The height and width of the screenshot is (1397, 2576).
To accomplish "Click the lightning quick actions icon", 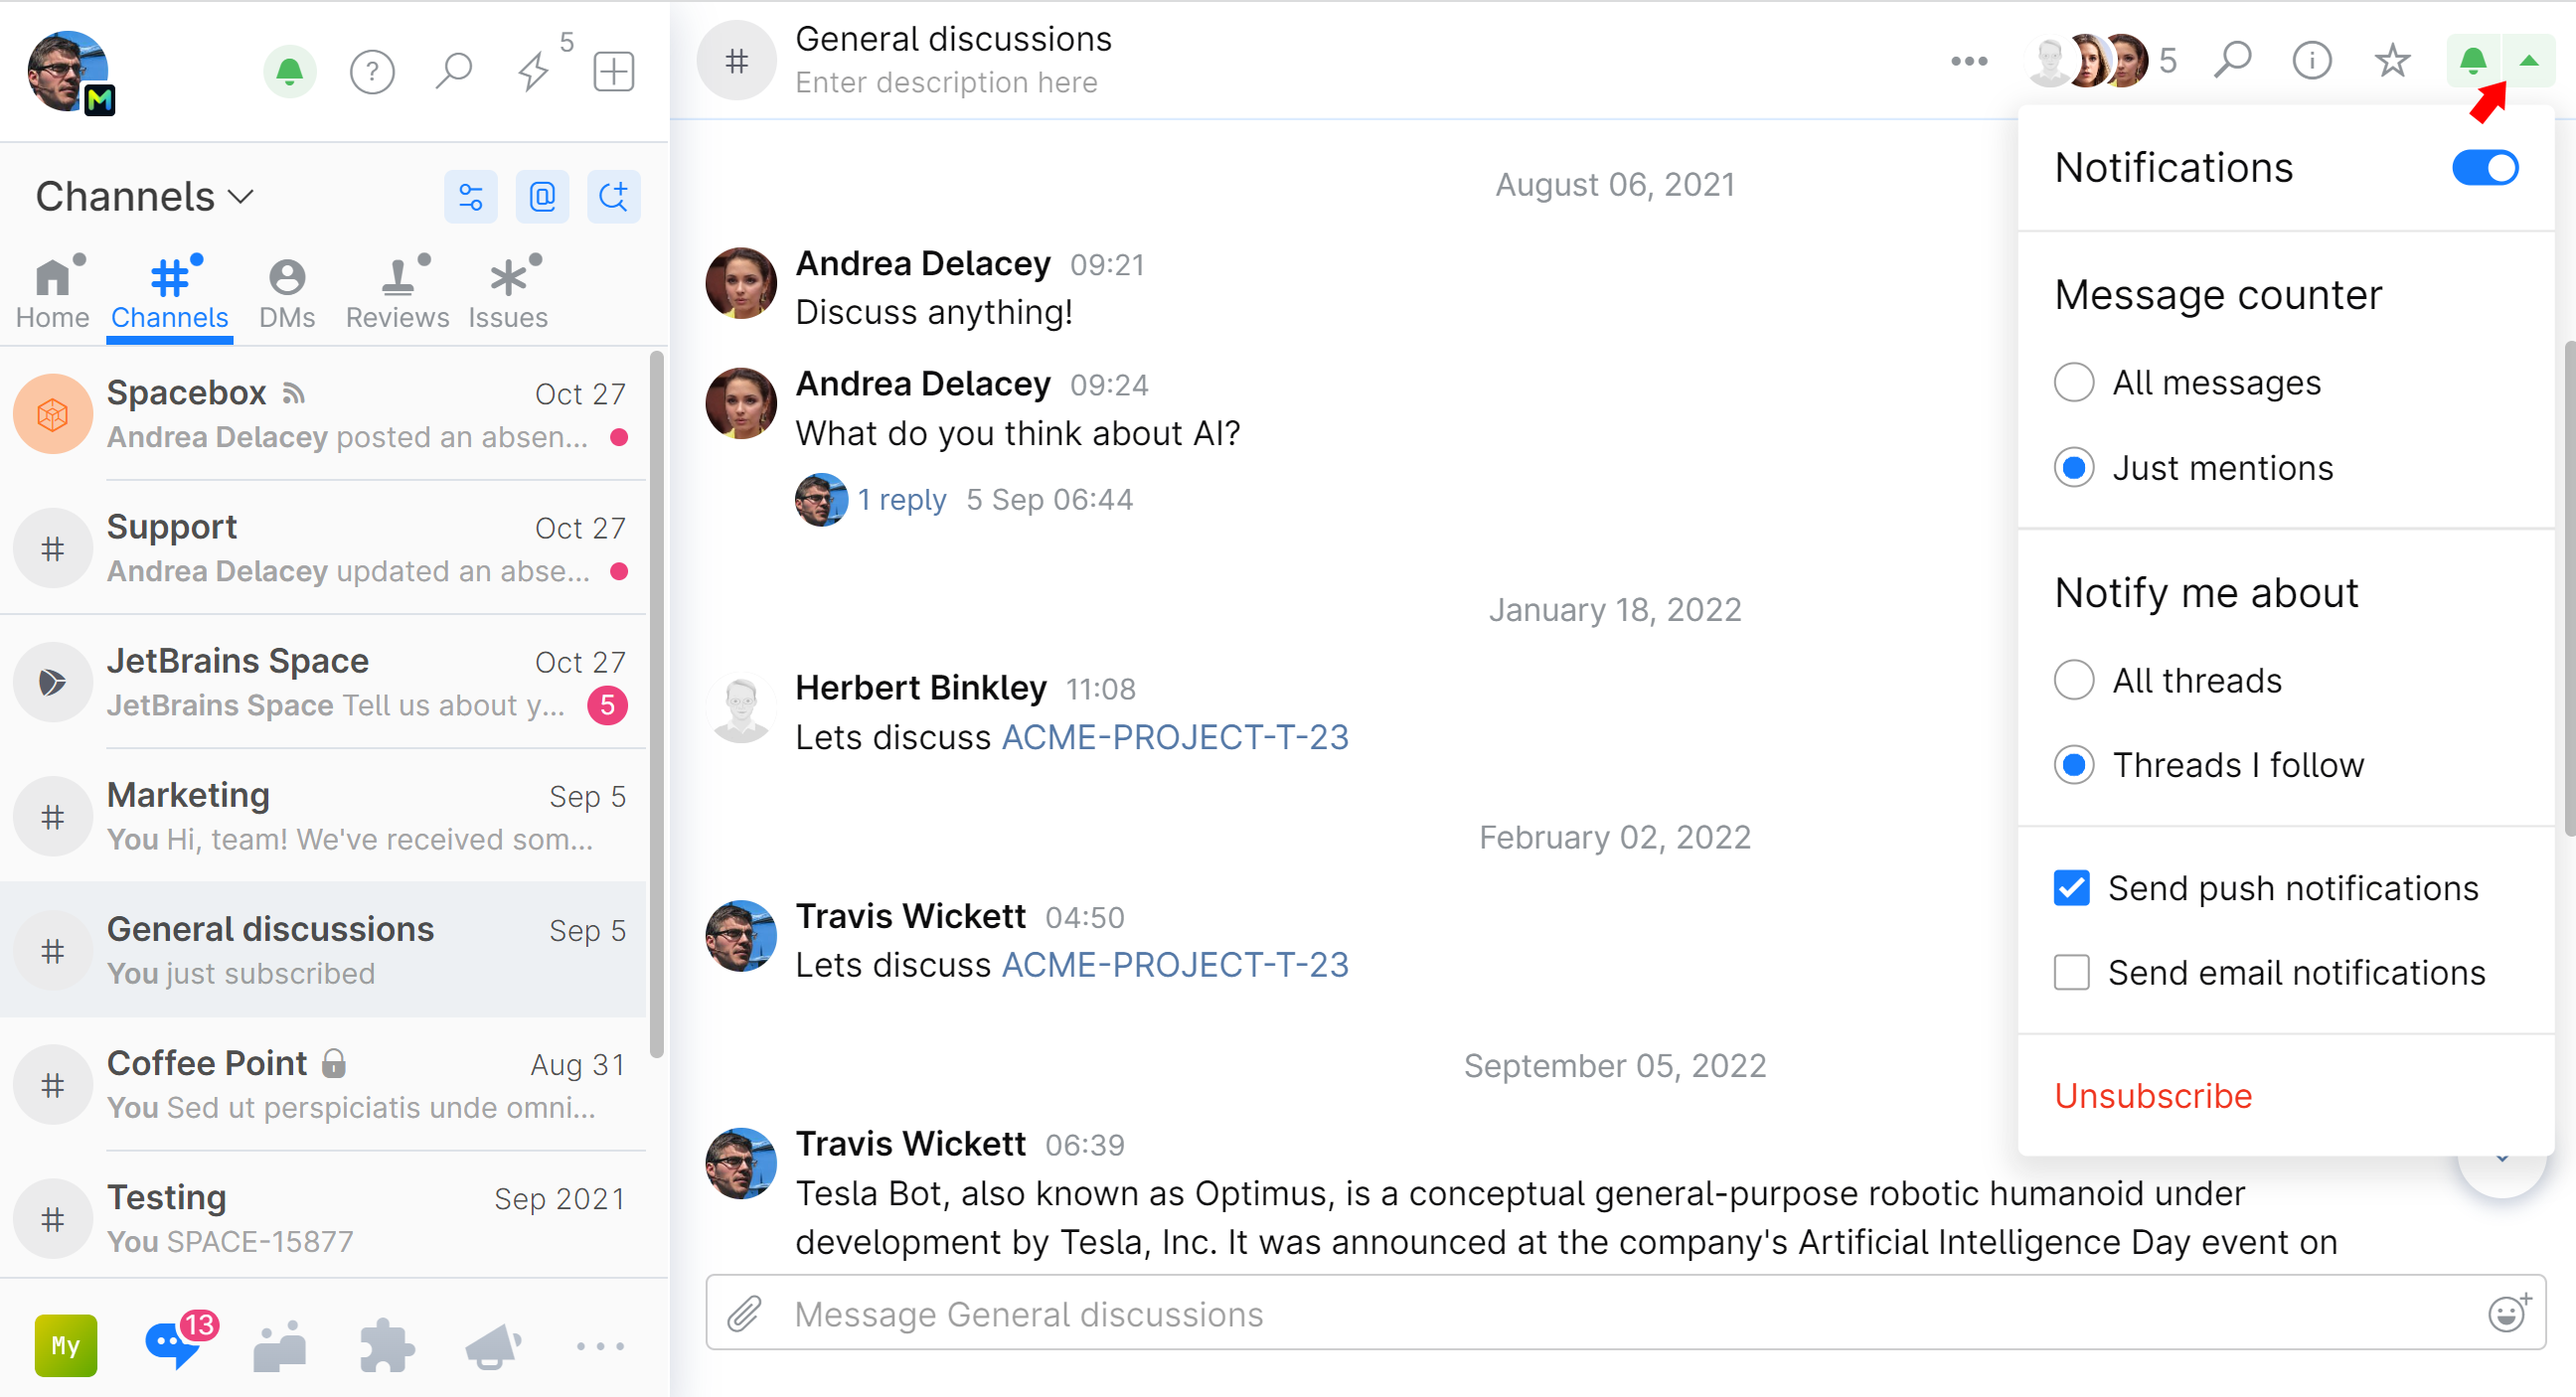I will pyautogui.click(x=534, y=71).
